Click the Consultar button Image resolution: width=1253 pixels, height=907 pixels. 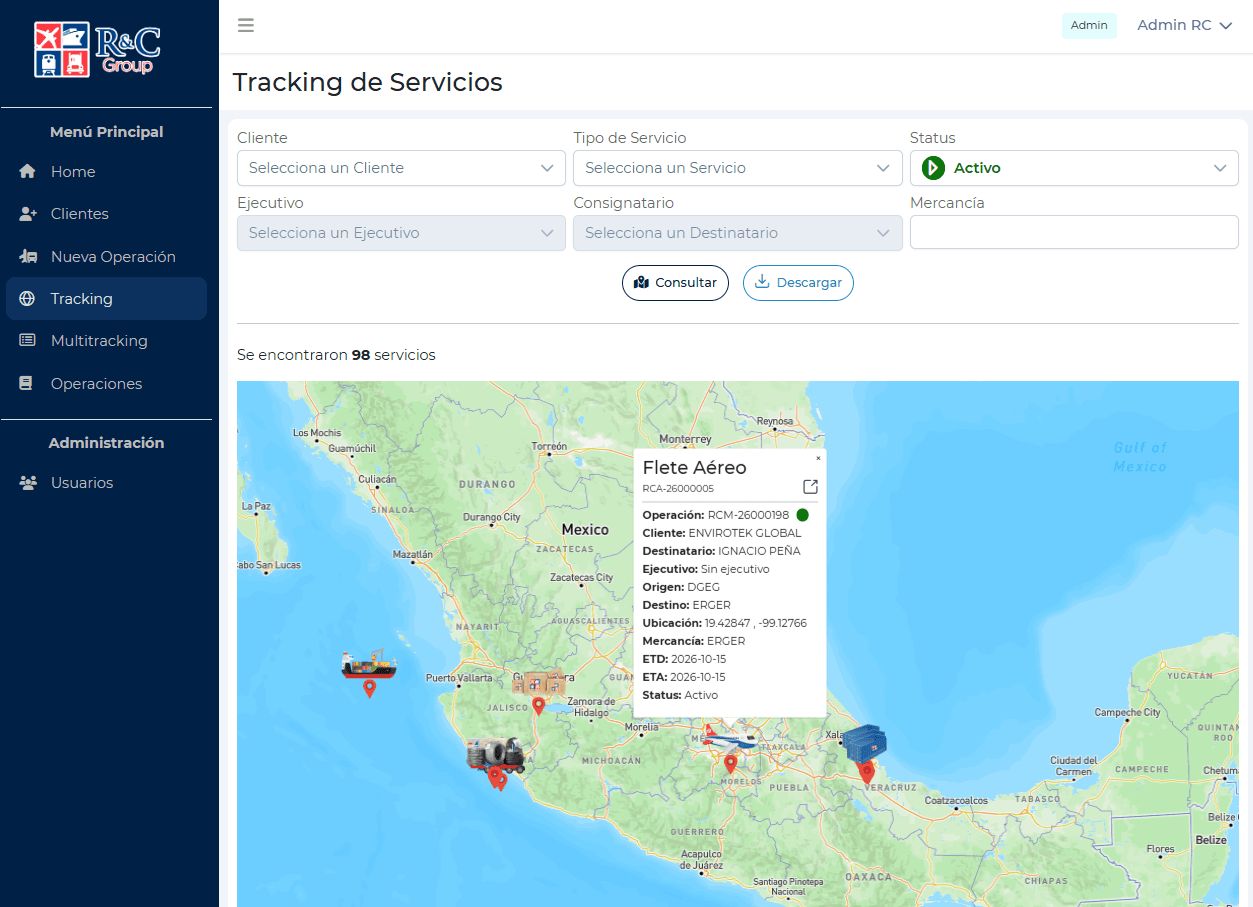[x=675, y=283]
